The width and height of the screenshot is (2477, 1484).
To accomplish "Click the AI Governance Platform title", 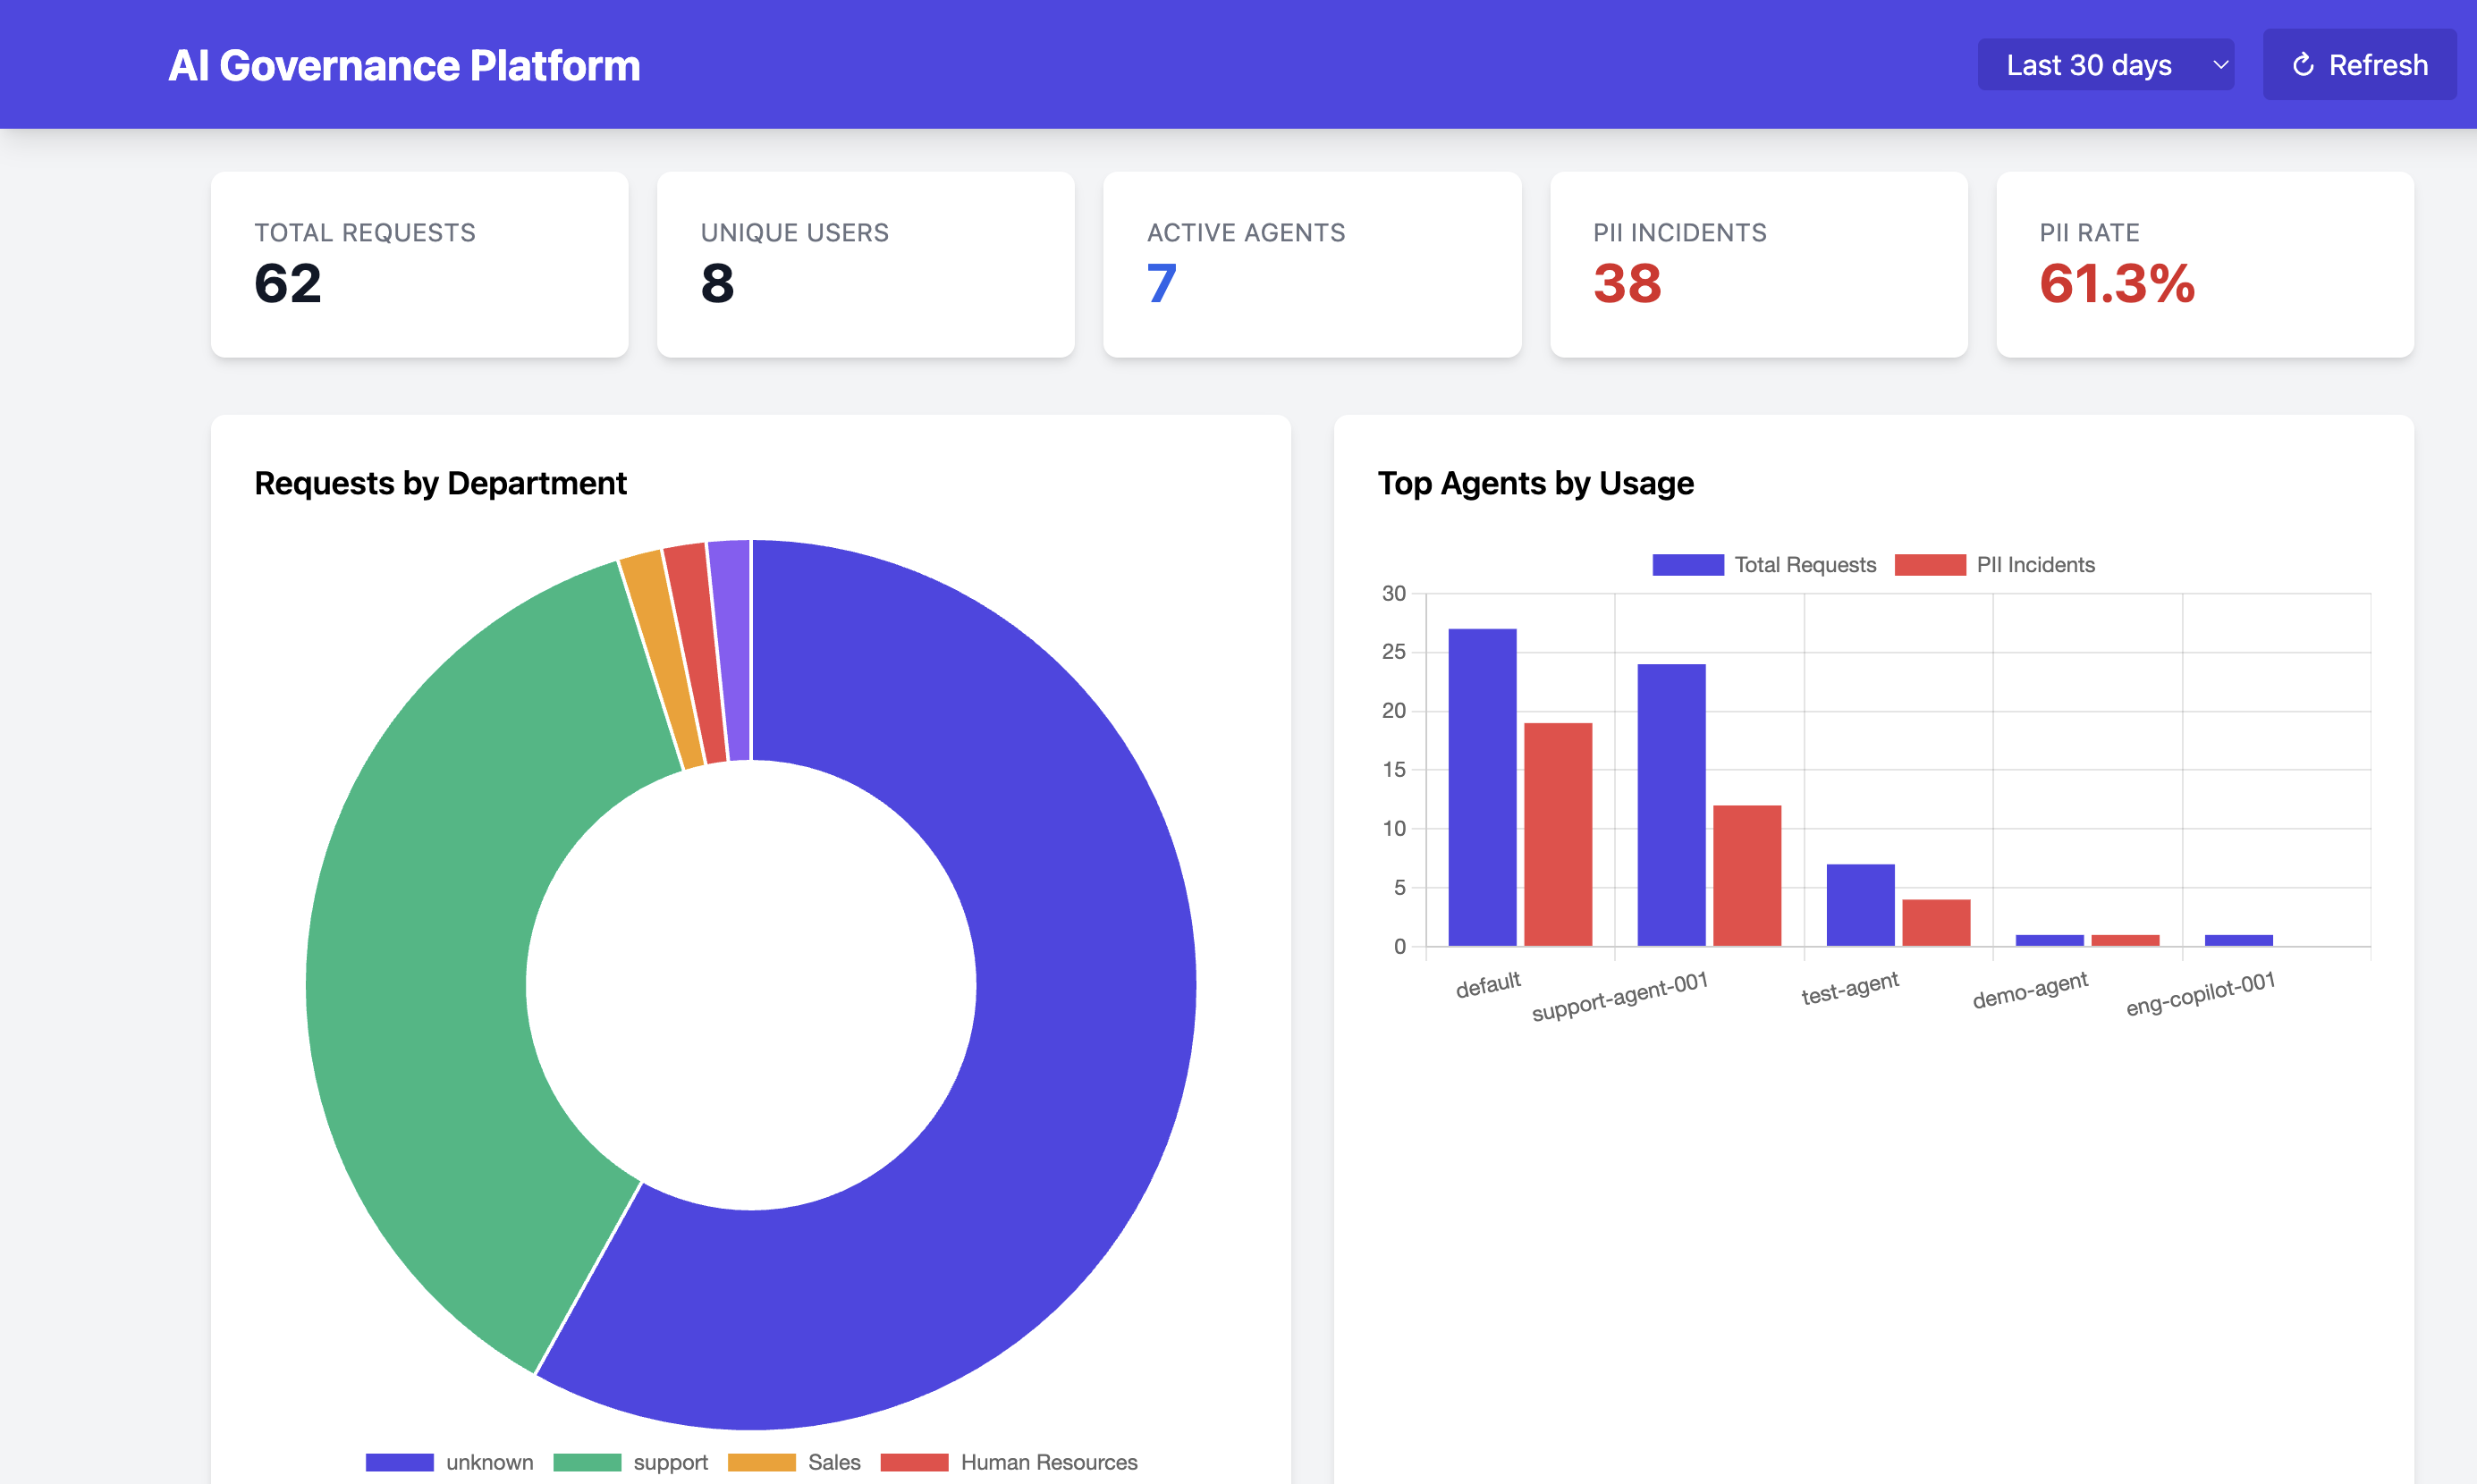I will pyautogui.click(x=404, y=65).
